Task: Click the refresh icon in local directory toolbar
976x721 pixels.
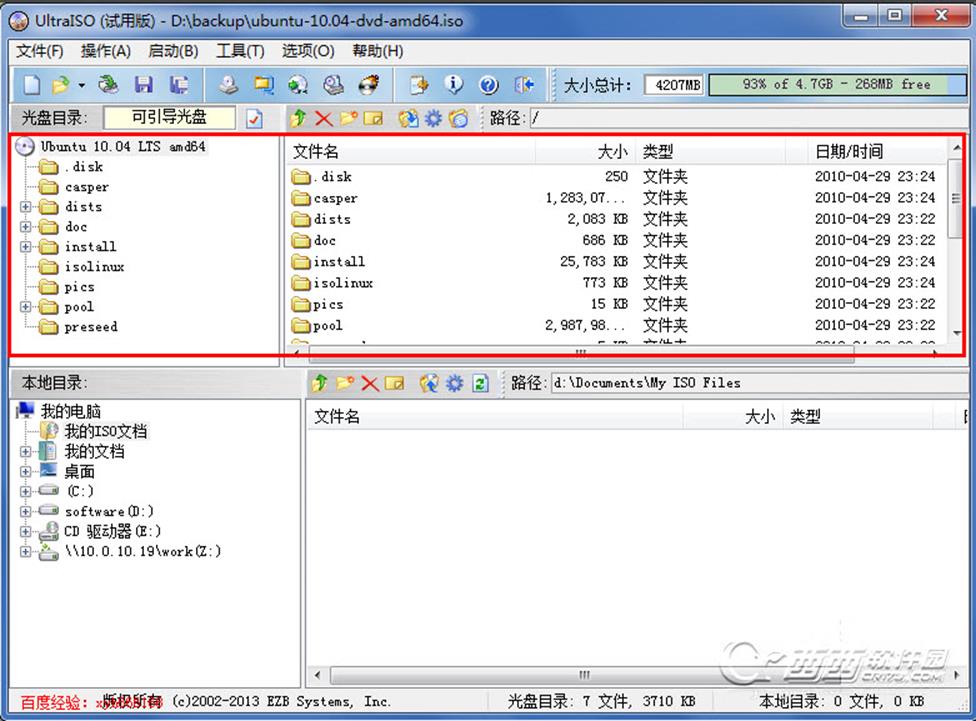Action: (x=480, y=383)
